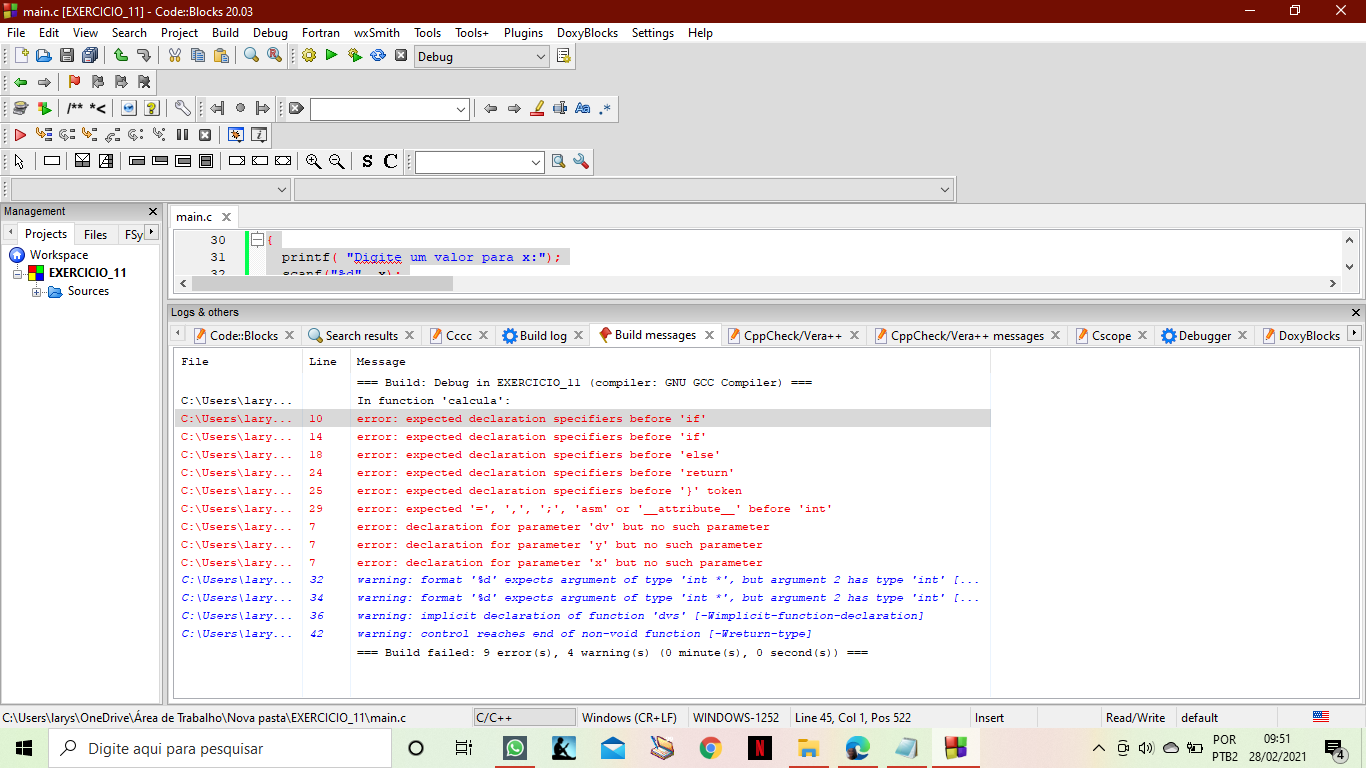The width and height of the screenshot is (1366, 768).
Task: Zoom in with the plus magnifier icon
Action: [x=314, y=161]
